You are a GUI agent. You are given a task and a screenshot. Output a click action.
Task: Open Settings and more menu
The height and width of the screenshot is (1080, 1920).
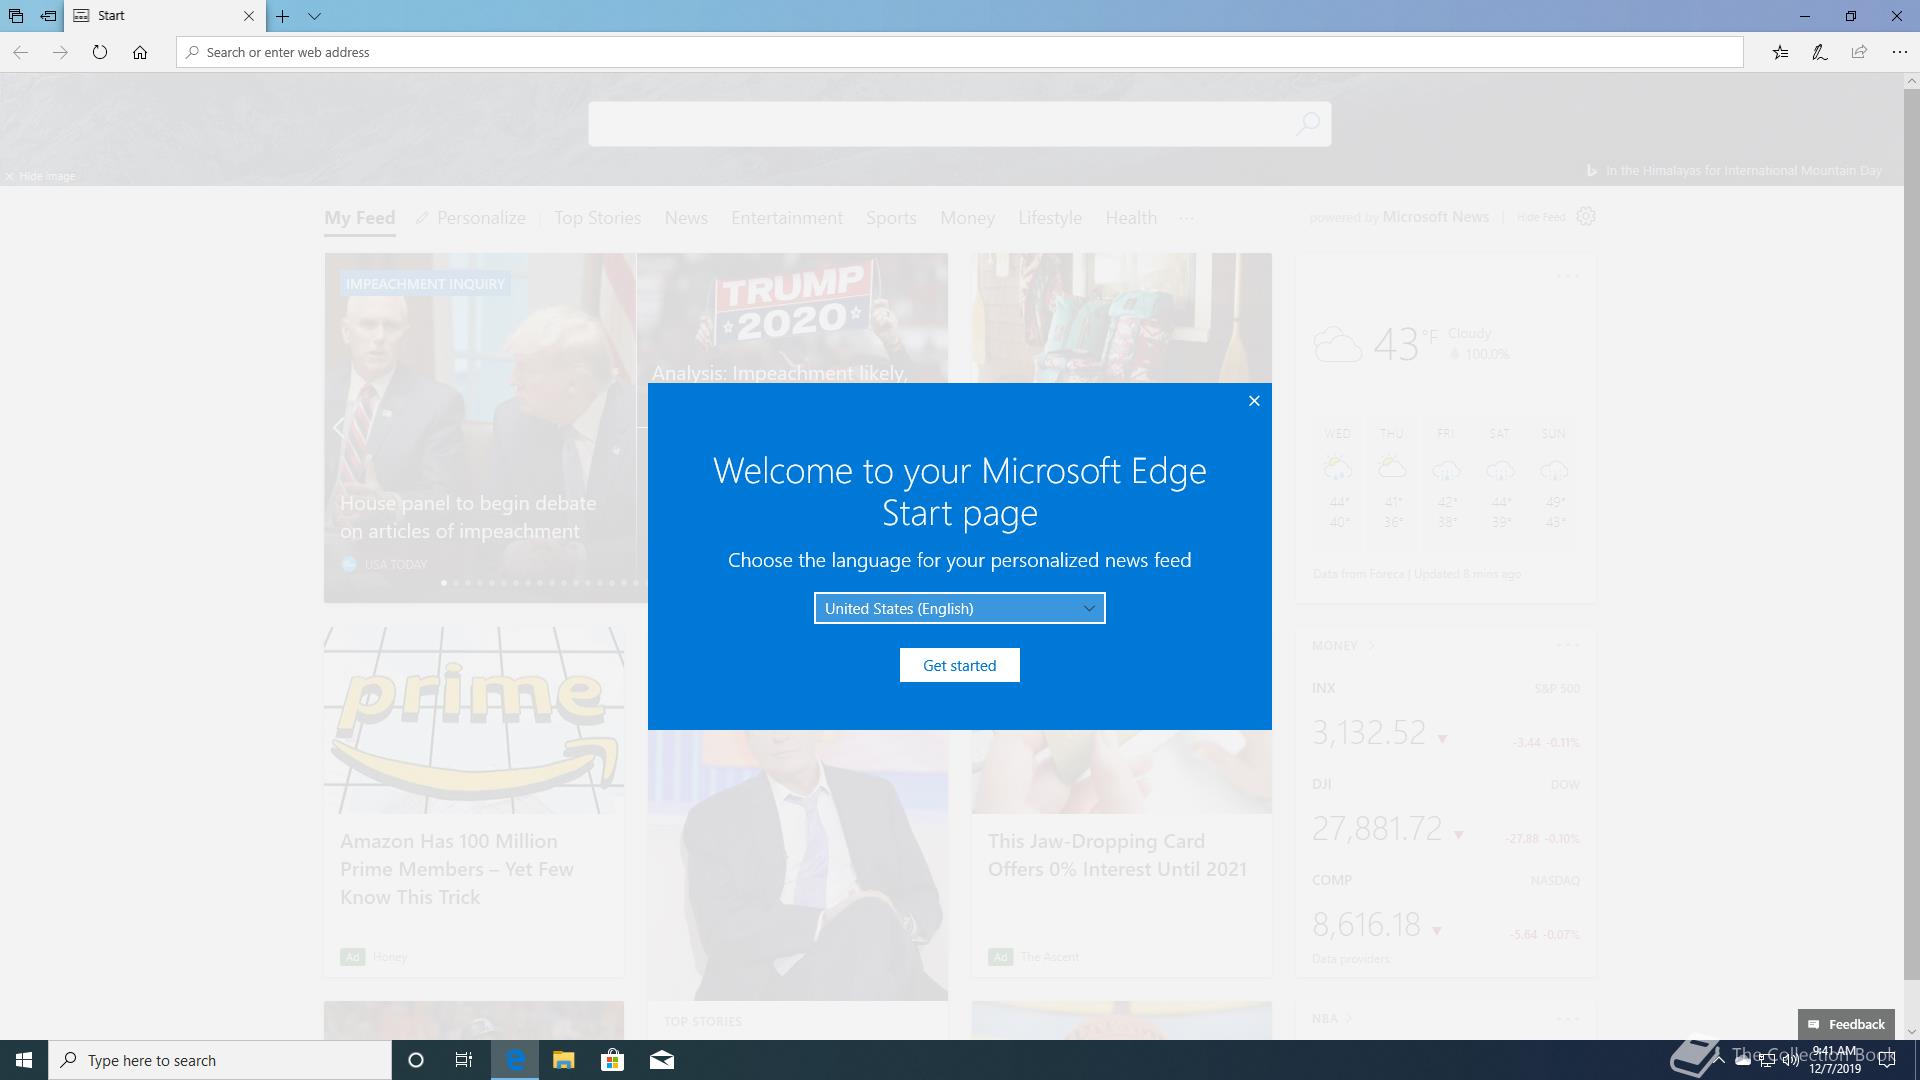click(1899, 52)
